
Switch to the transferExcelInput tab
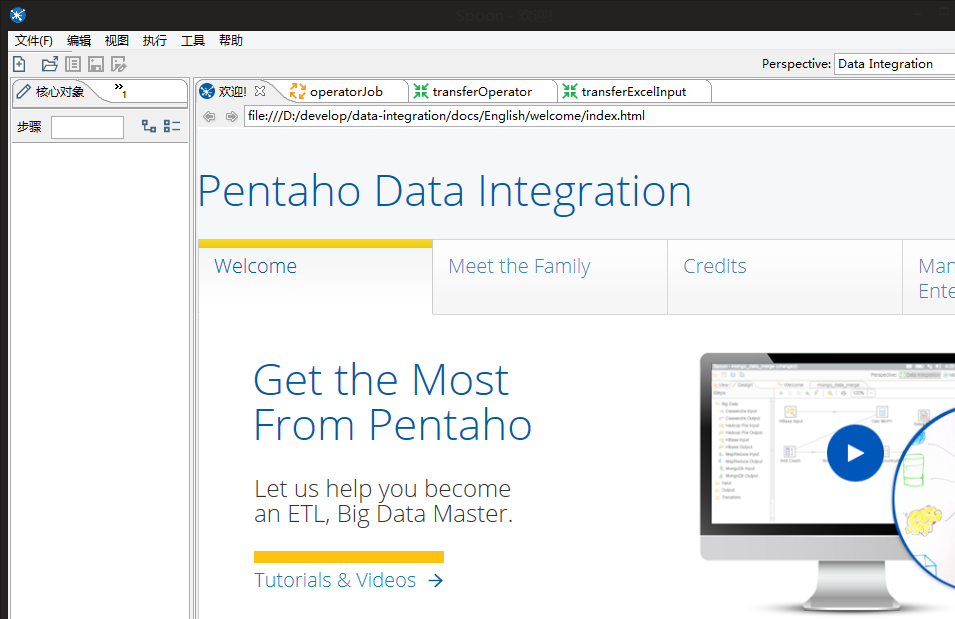point(632,91)
